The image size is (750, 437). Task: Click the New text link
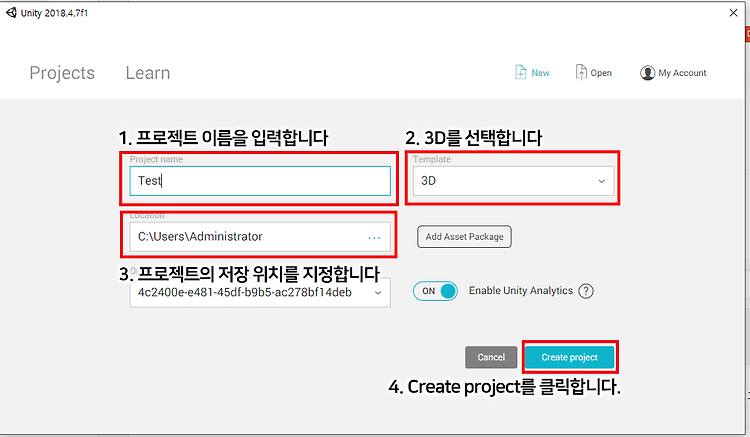pyautogui.click(x=540, y=73)
